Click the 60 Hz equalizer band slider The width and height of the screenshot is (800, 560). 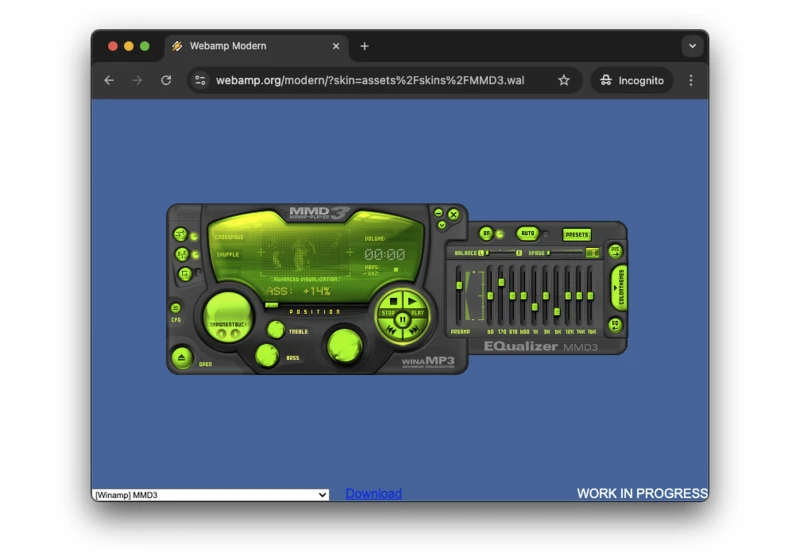[490, 295]
